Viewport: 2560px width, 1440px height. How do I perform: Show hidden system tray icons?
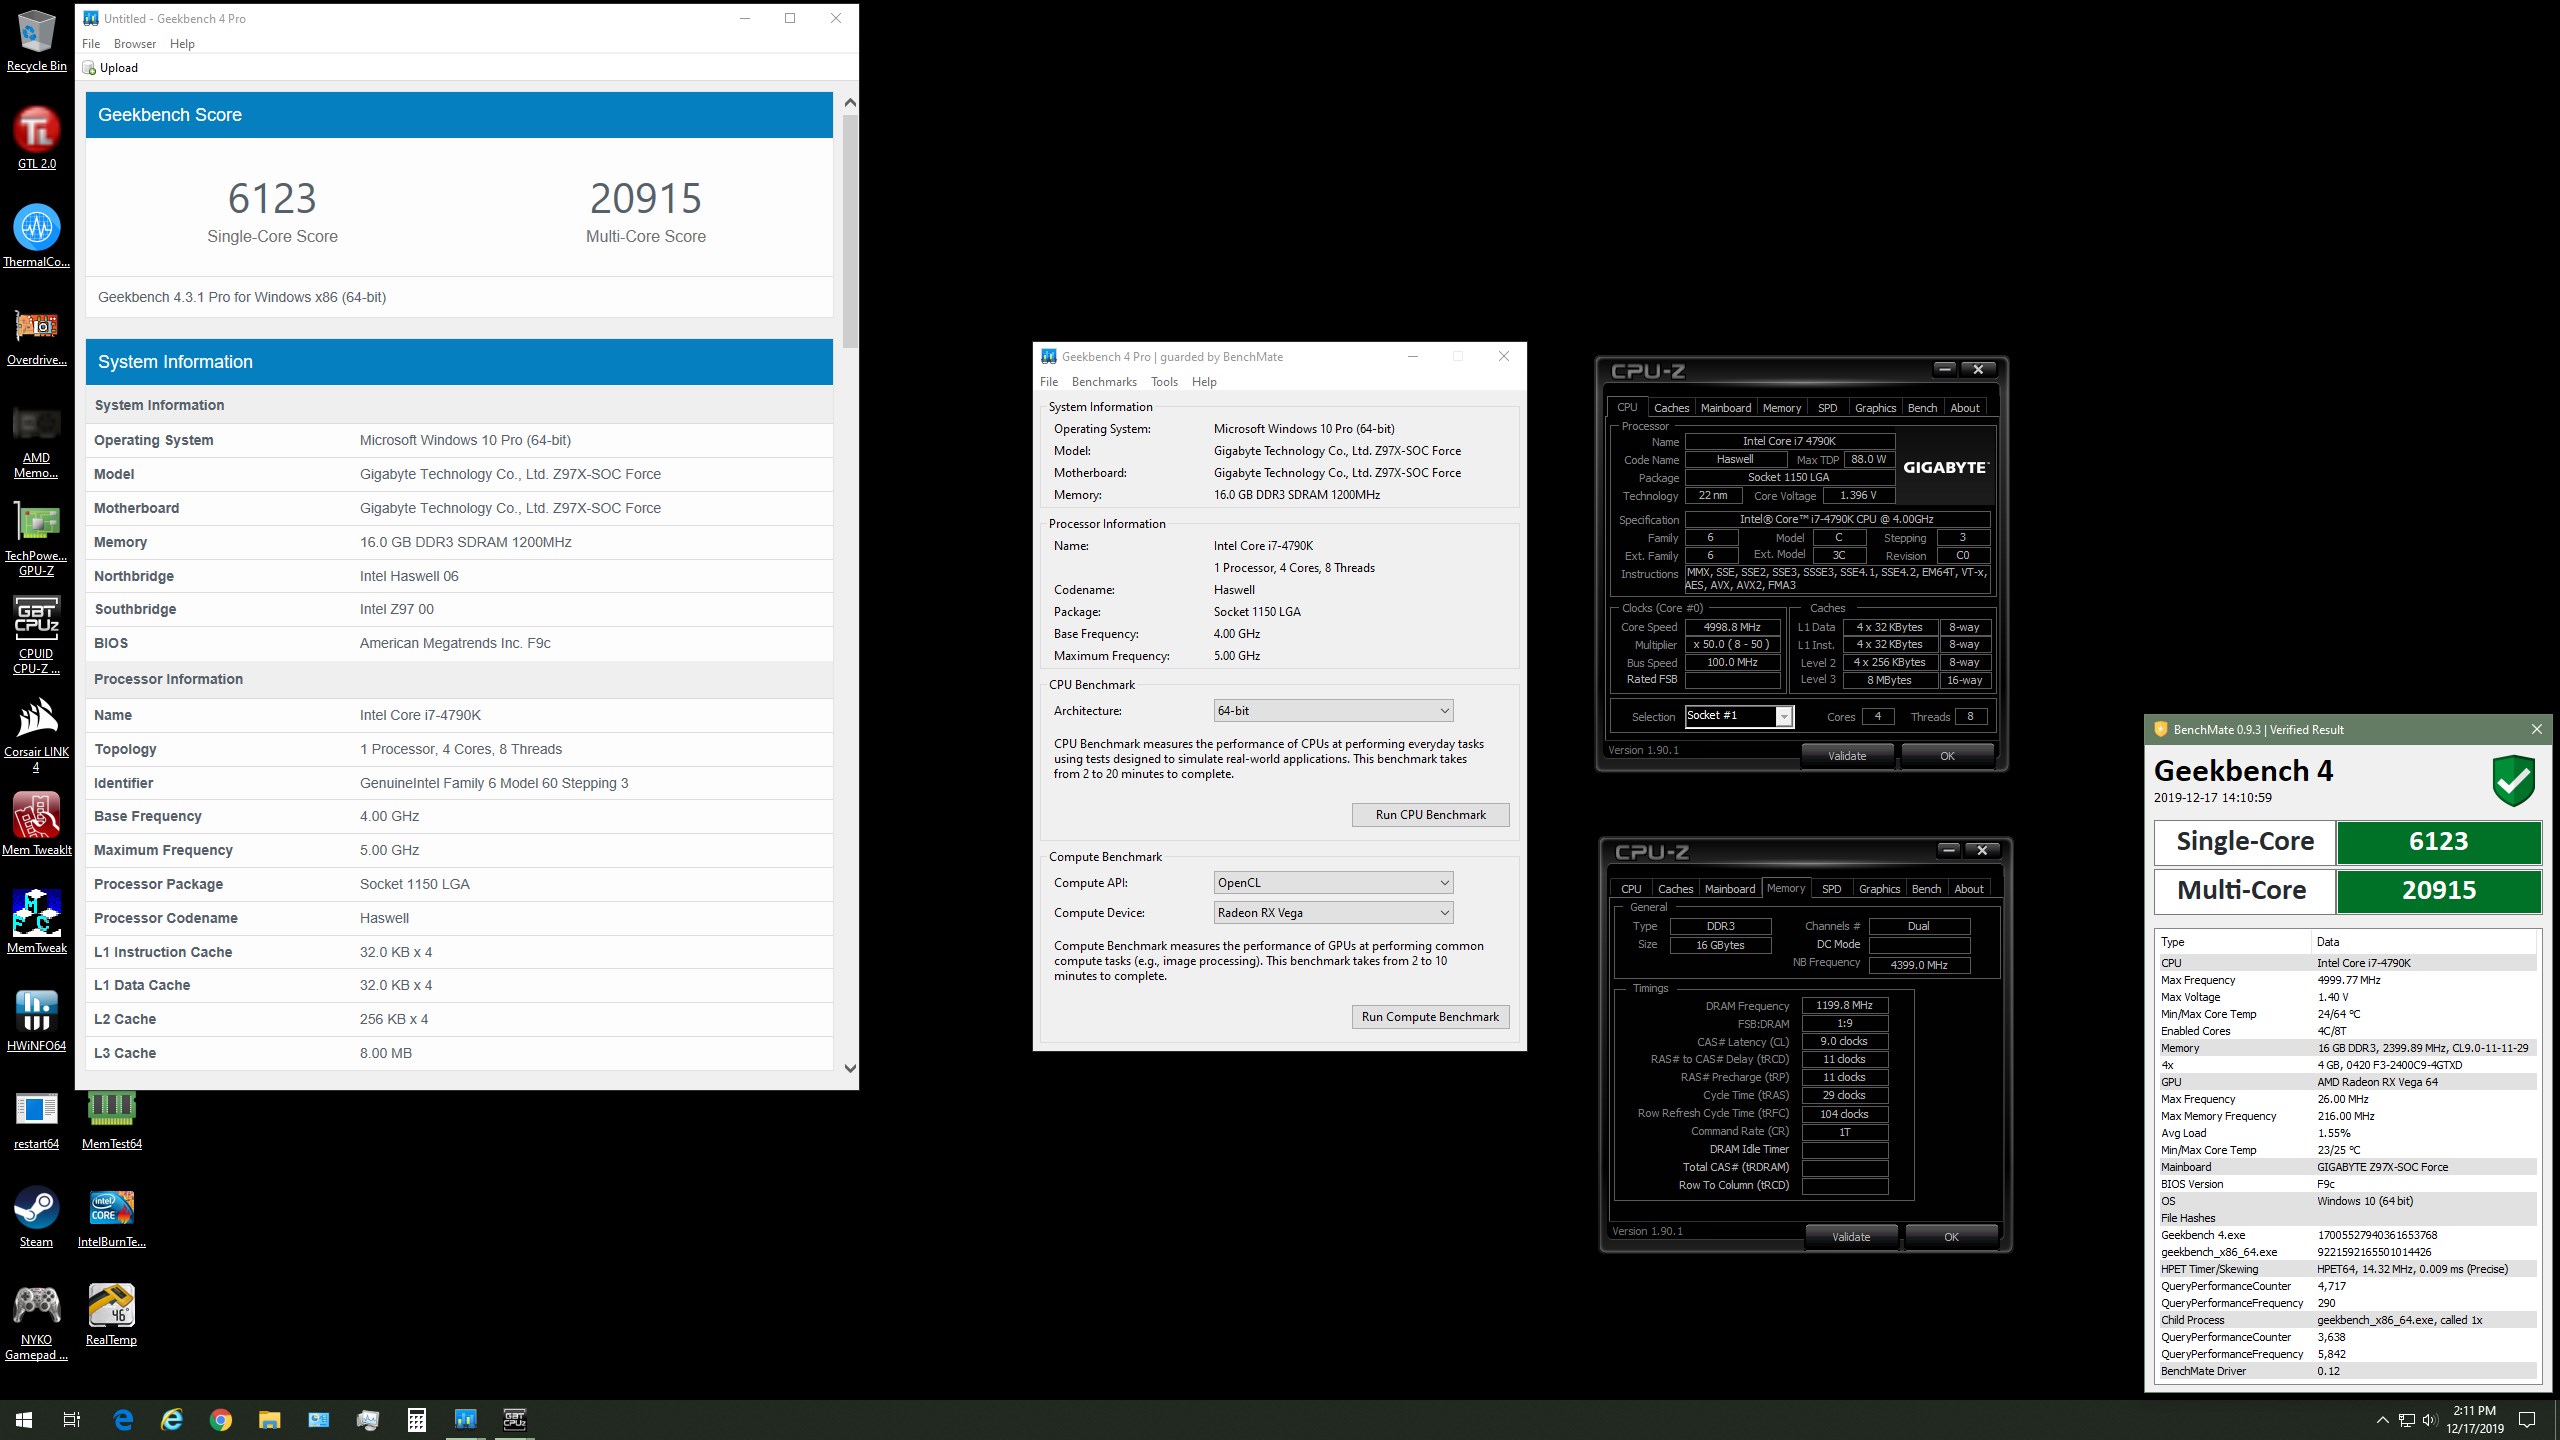point(2382,1420)
